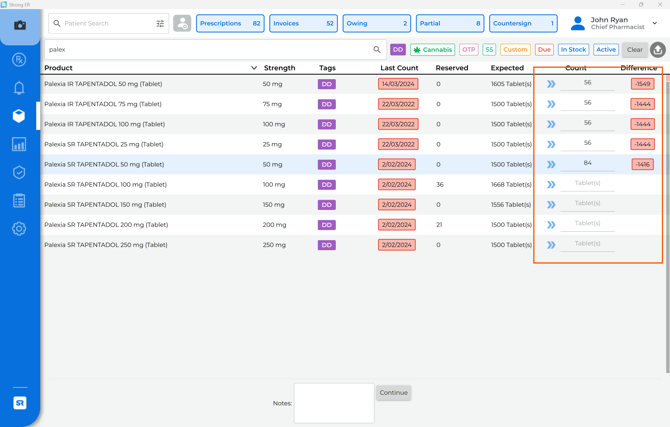
Task: Click the add patient profile icon
Action: click(182, 23)
